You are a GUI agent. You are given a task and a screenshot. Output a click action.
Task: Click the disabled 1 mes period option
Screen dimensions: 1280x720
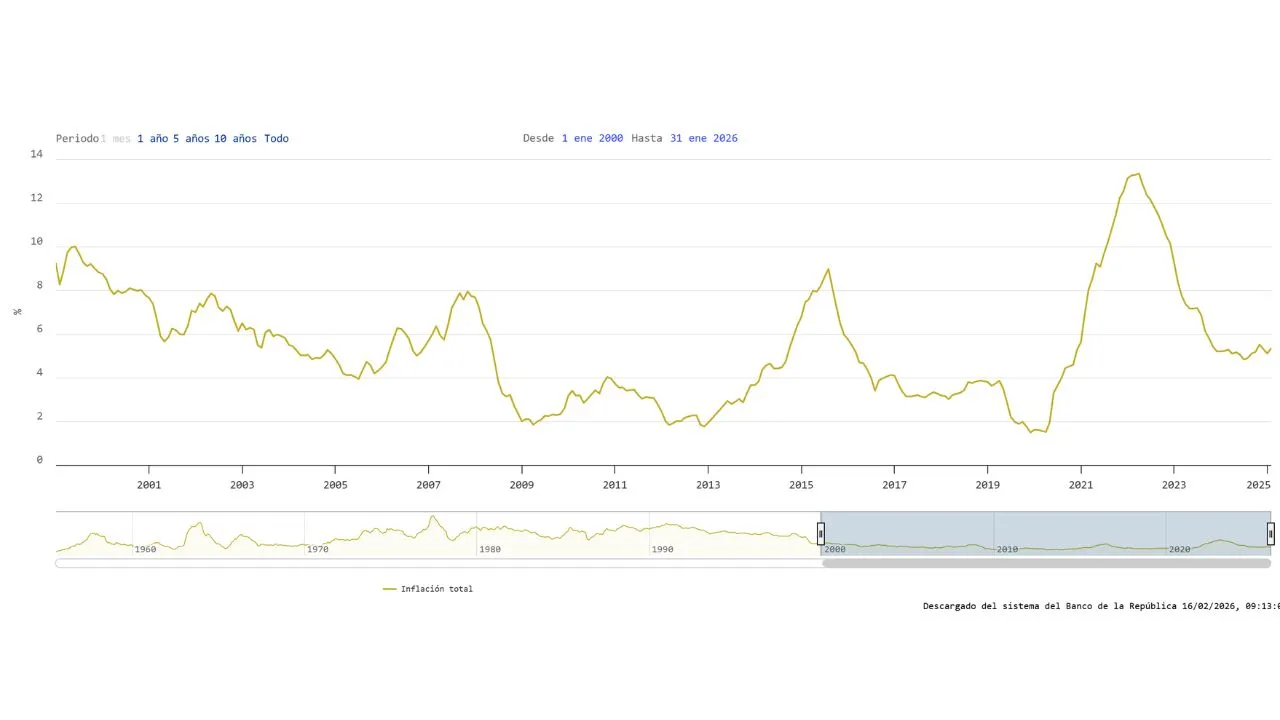coord(115,138)
